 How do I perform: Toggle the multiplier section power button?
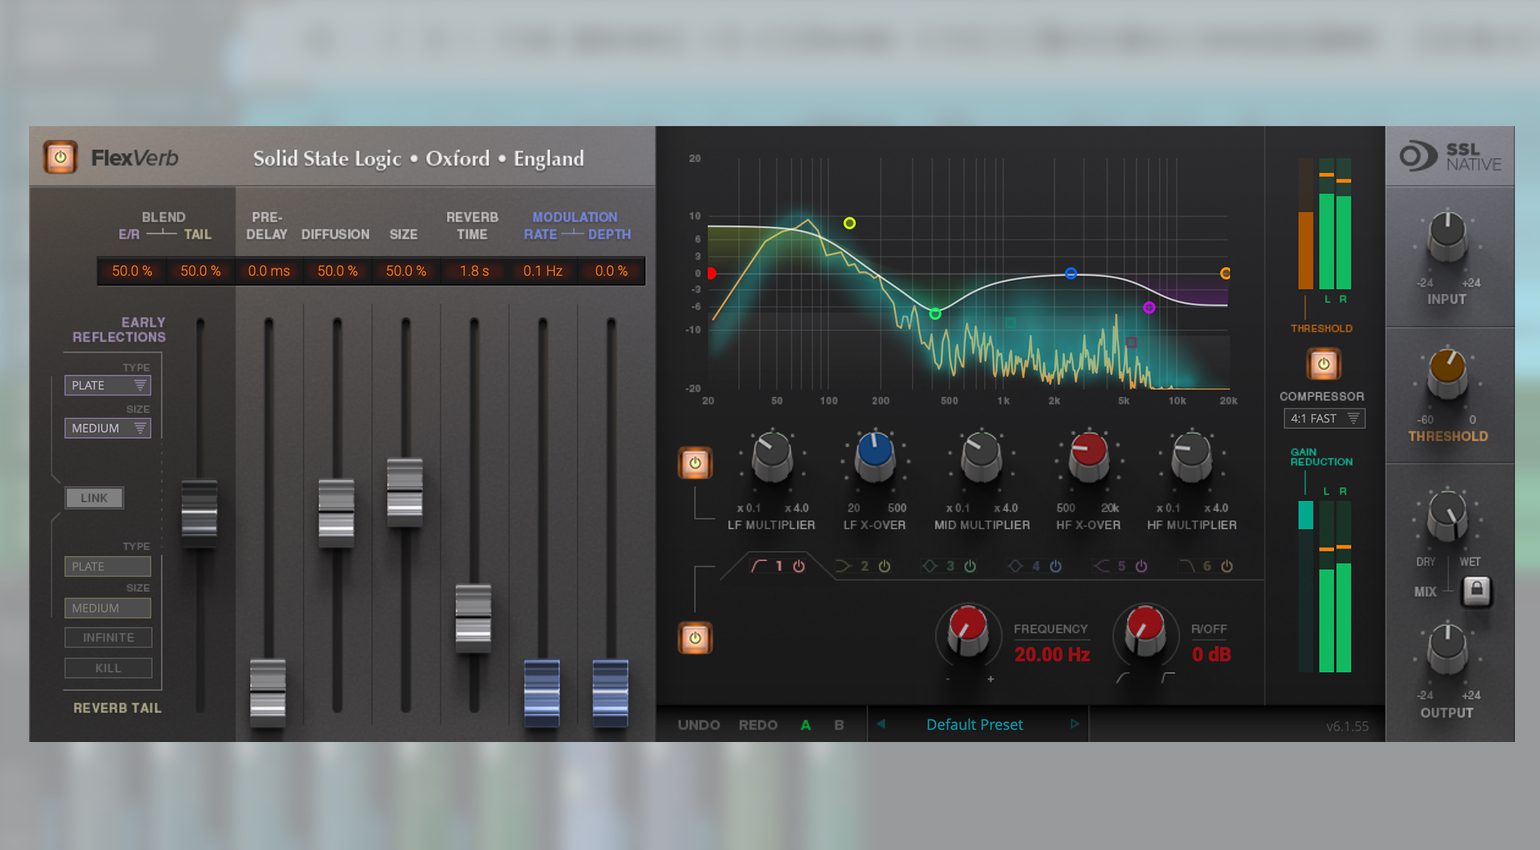[x=695, y=463]
